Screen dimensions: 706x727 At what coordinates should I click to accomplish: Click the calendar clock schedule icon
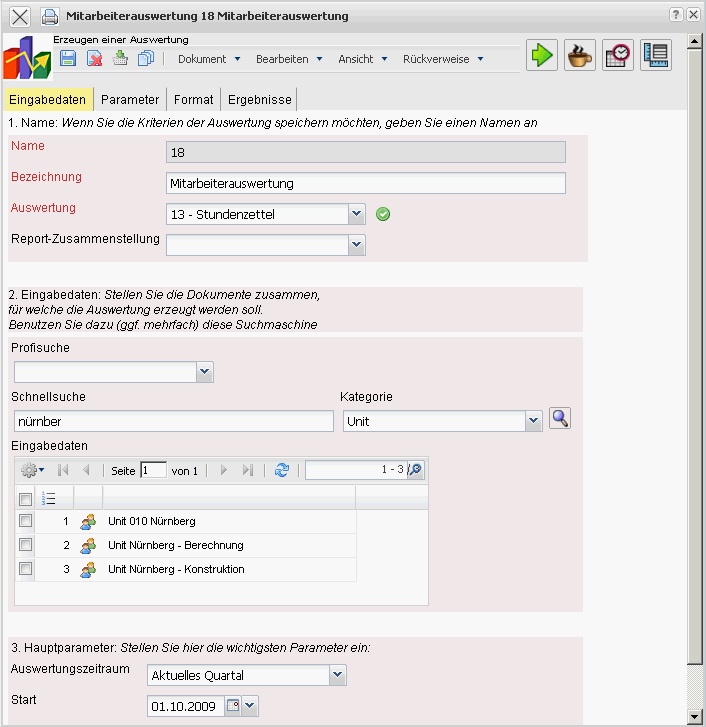coord(618,55)
